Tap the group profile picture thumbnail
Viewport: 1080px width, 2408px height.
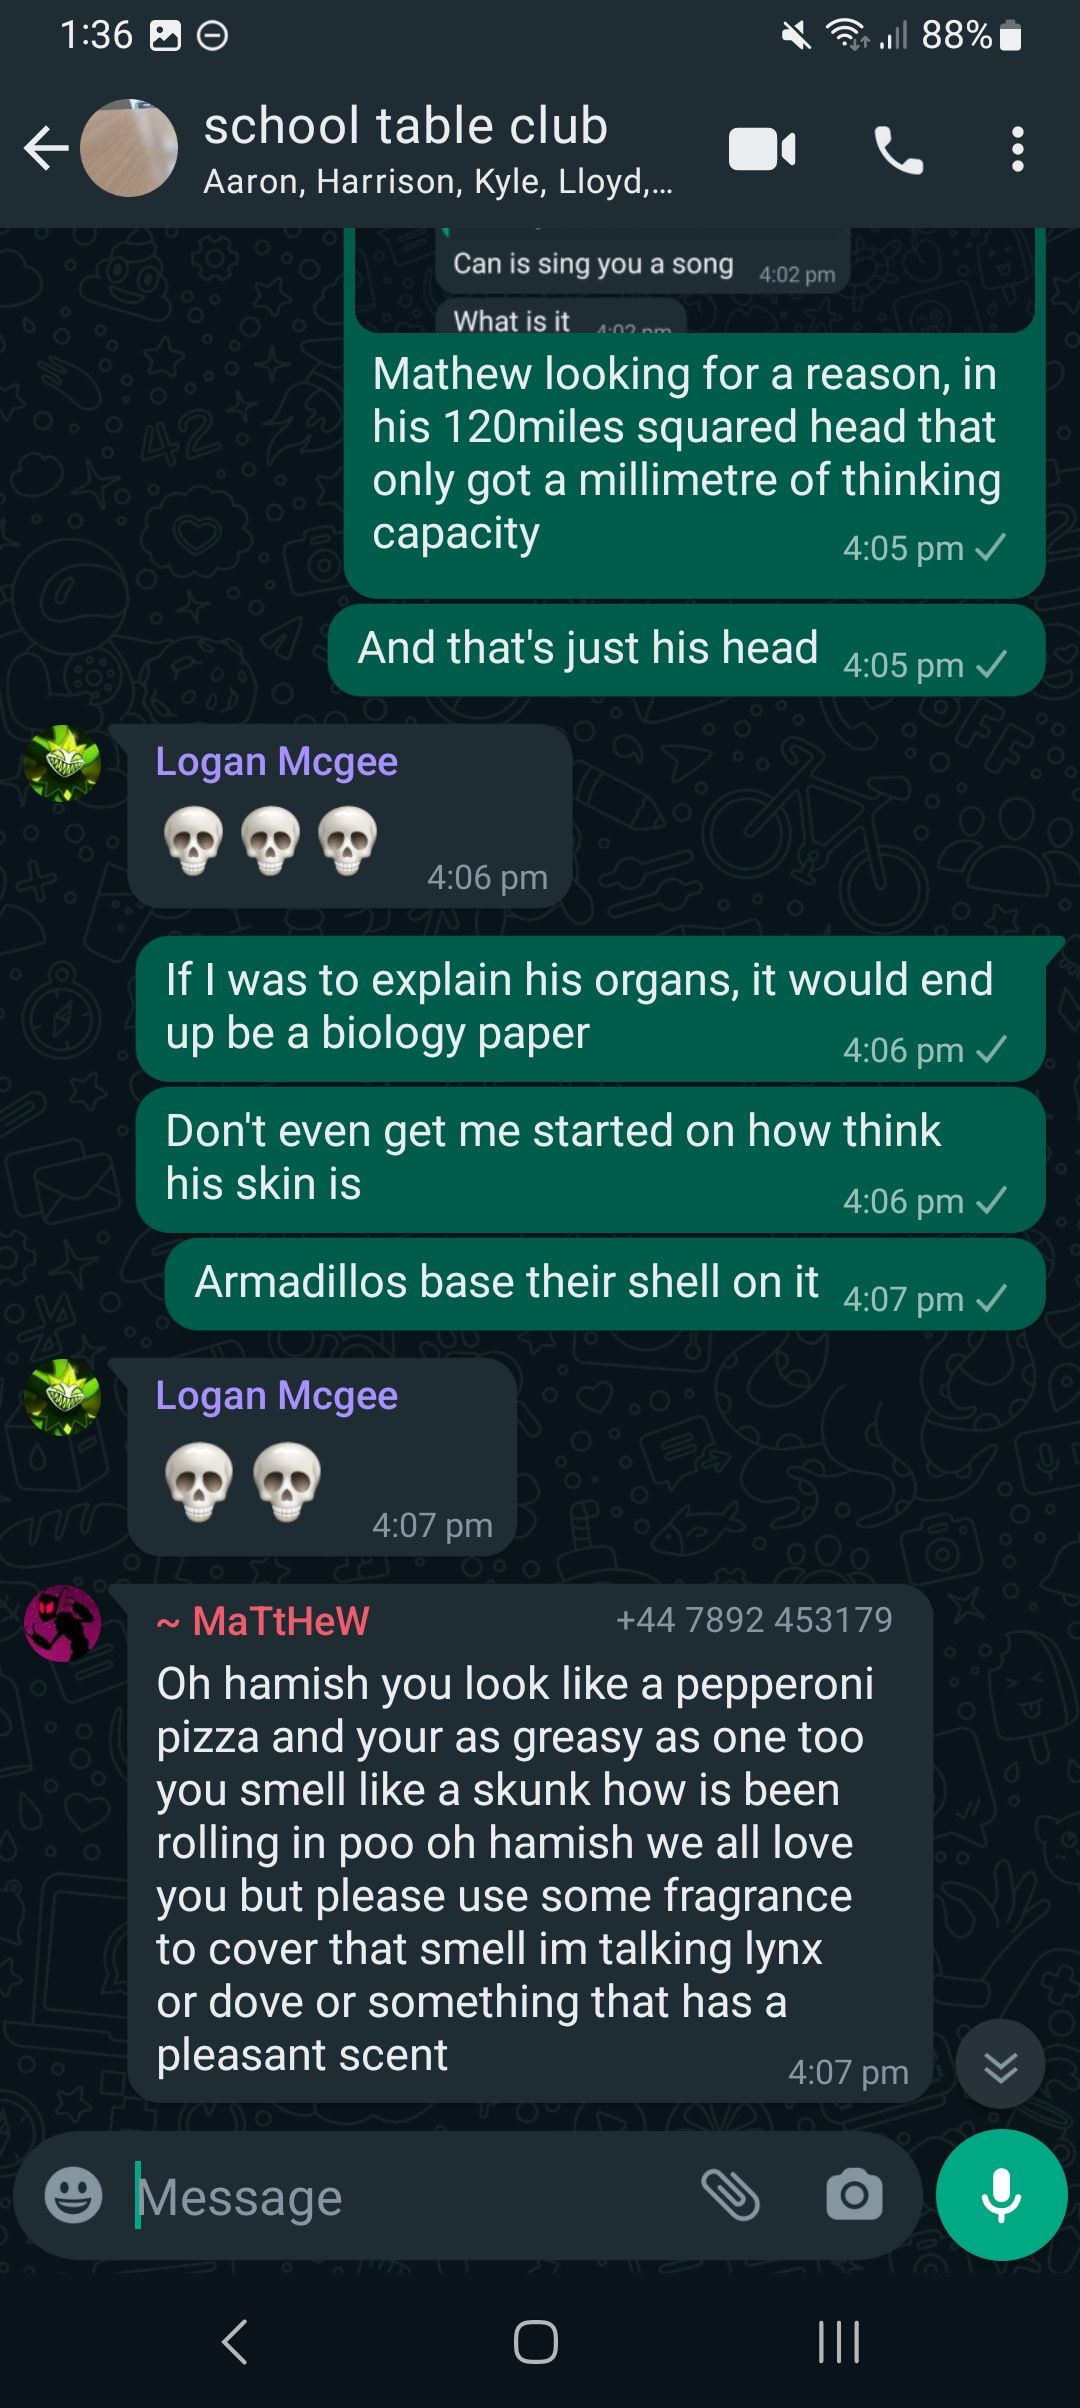[x=129, y=148]
